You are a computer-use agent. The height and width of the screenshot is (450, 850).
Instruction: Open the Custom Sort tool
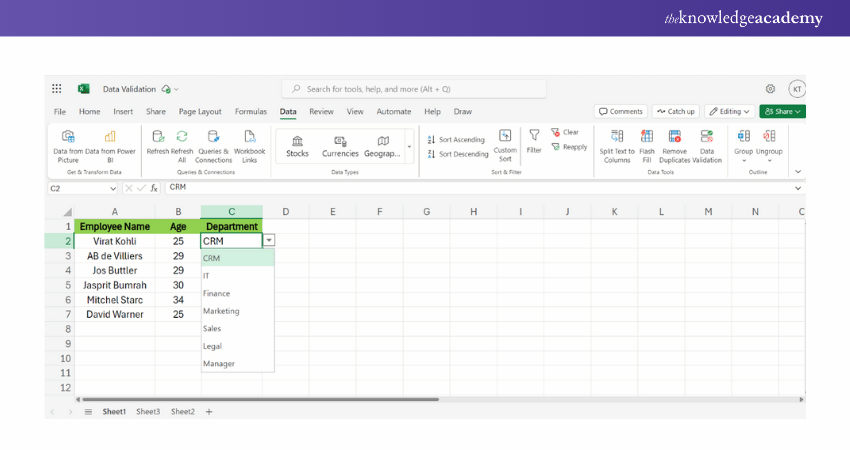coord(505,136)
